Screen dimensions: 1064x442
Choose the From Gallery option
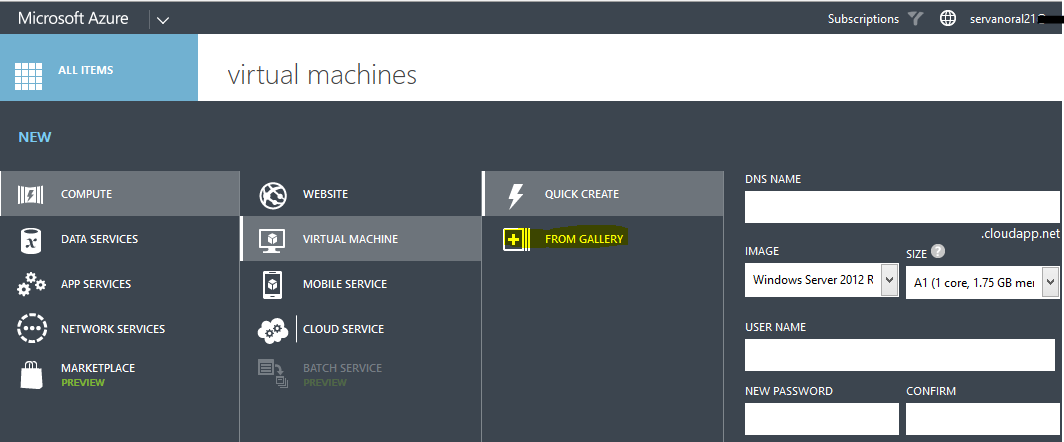[x=583, y=239]
